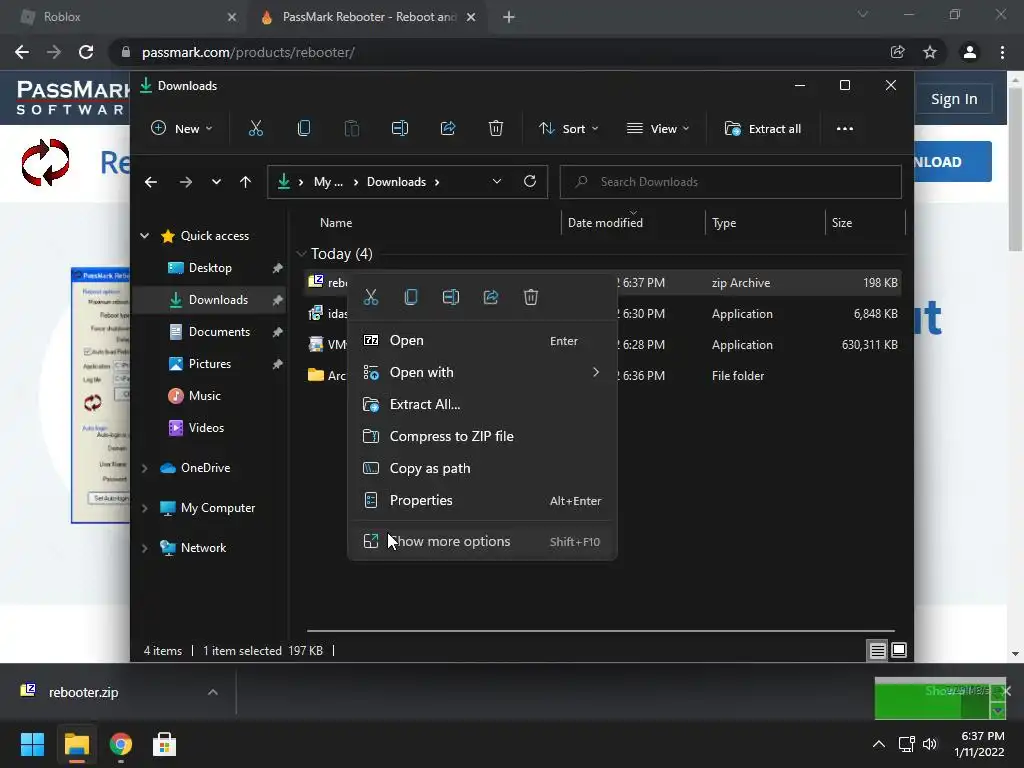The width and height of the screenshot is (1024, 768).
Task: Open the New item dropdown
Action: pos(182,129)
